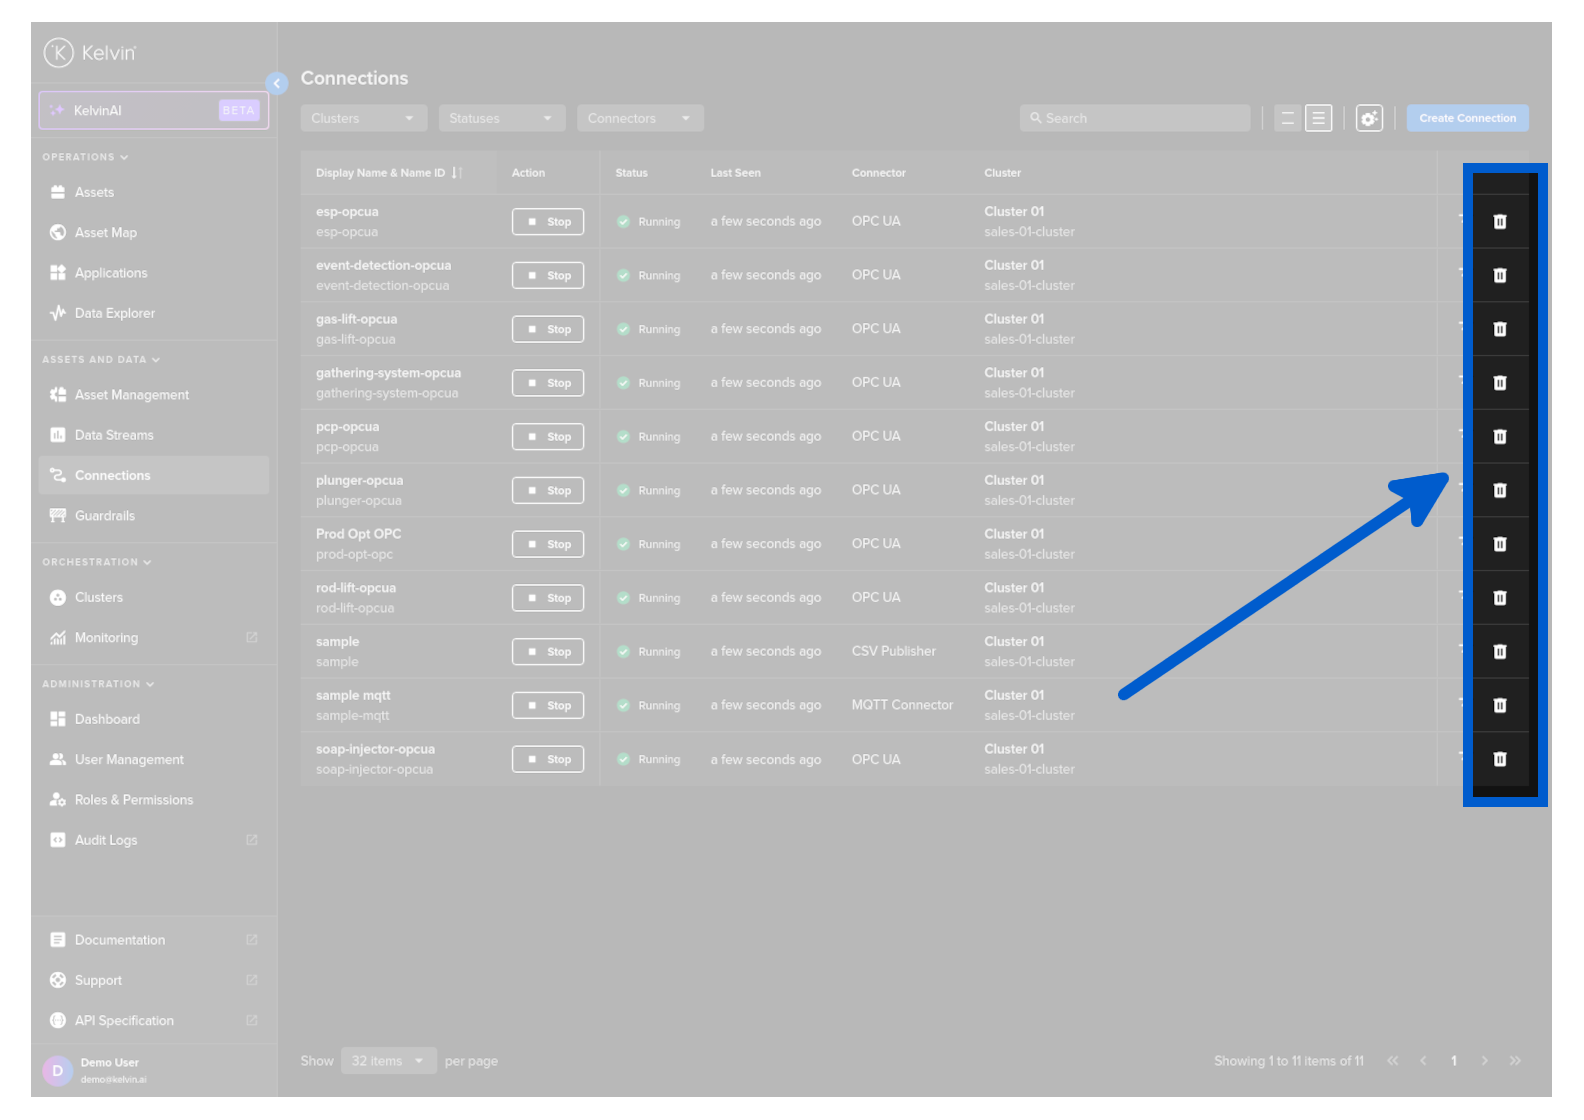Viewport: 1584px width, 1120px height.
Task: Open User Management in sidebar
Action: 129,760
